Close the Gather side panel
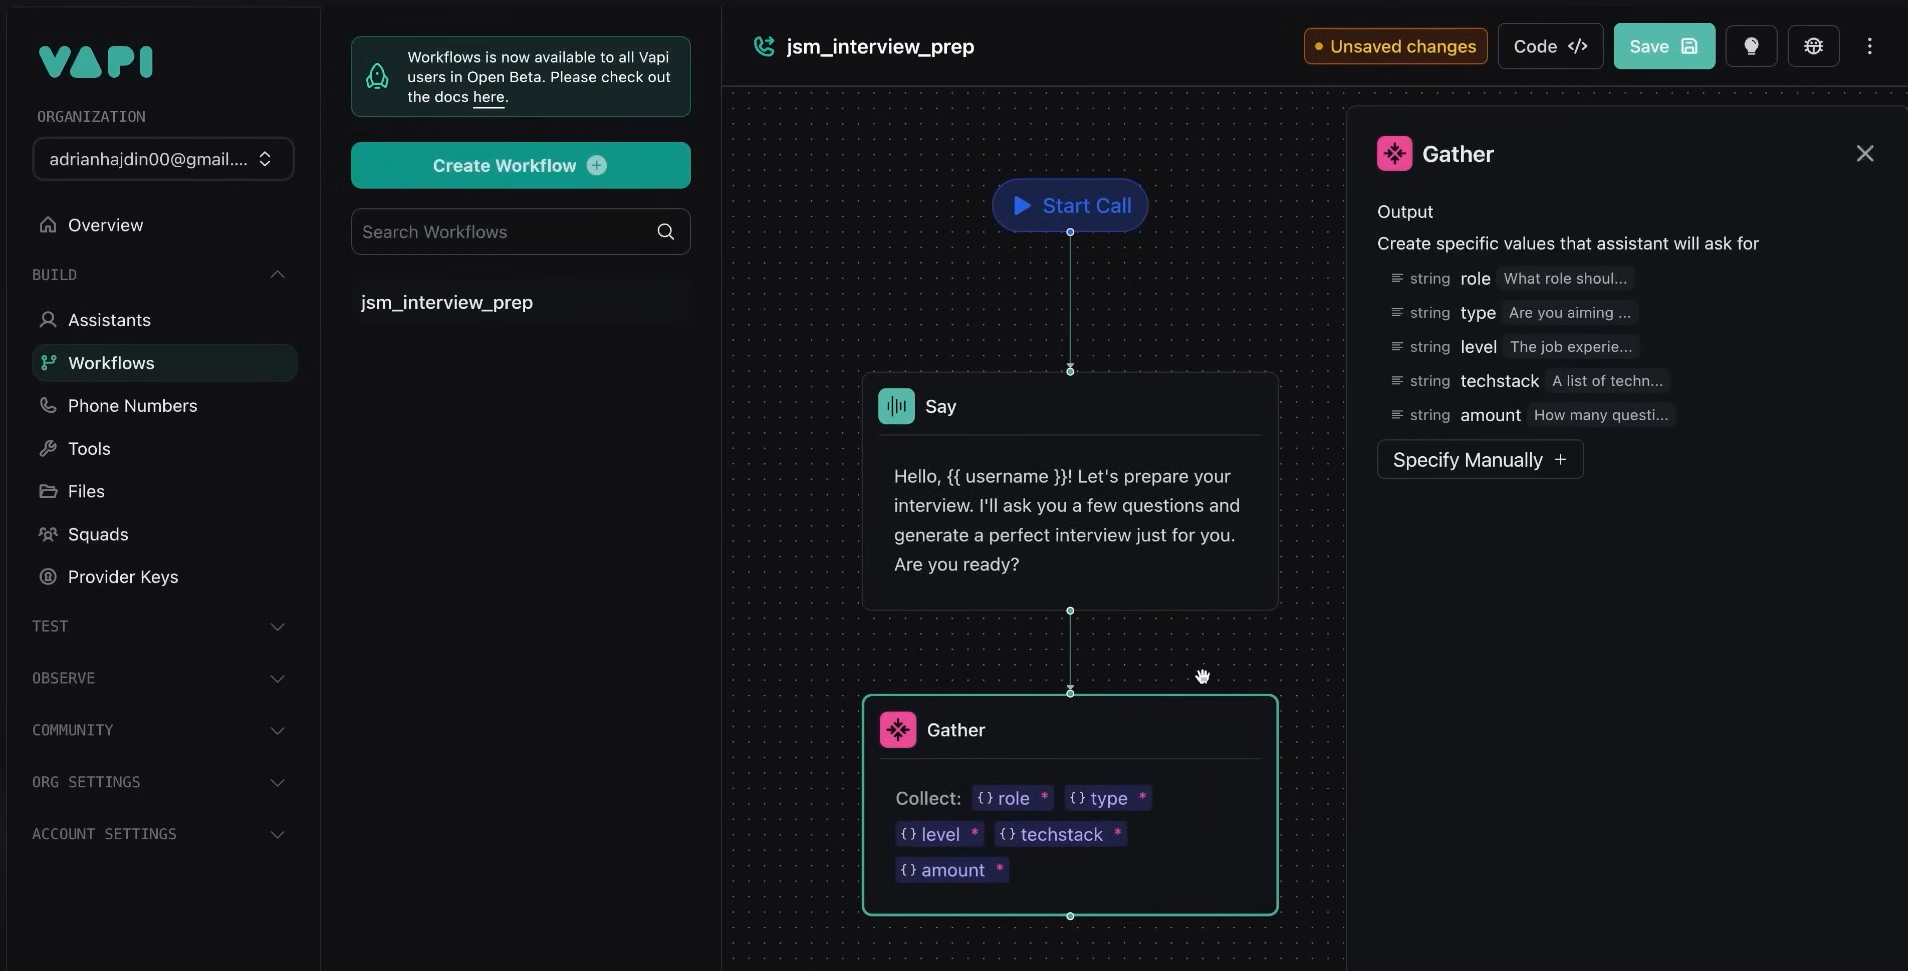The image size is (1908, 971). (1865, 153)
